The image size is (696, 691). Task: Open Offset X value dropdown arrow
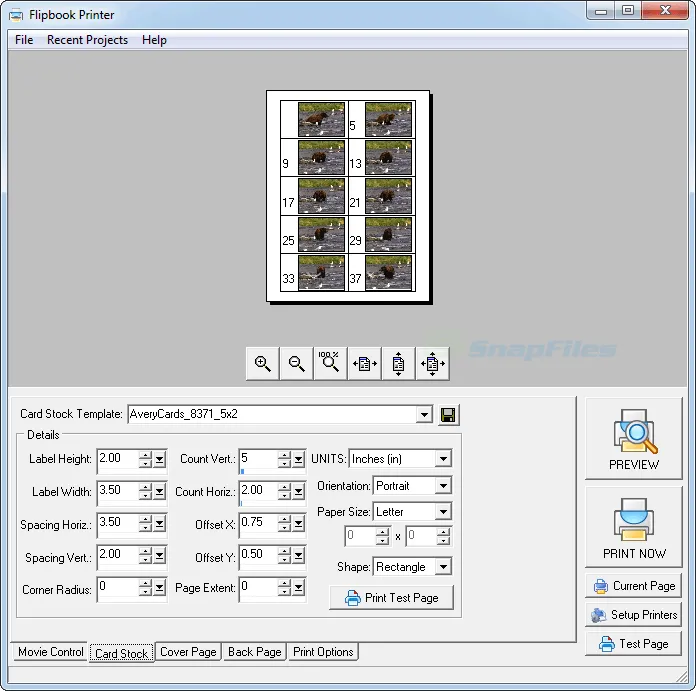[299, 524]
